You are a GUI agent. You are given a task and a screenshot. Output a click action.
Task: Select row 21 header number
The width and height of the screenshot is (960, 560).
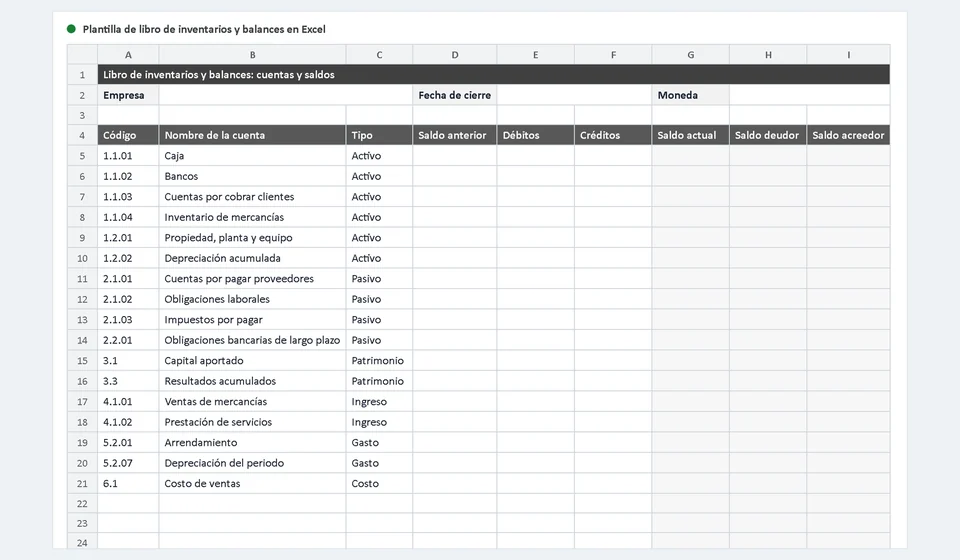click(82, 483)
